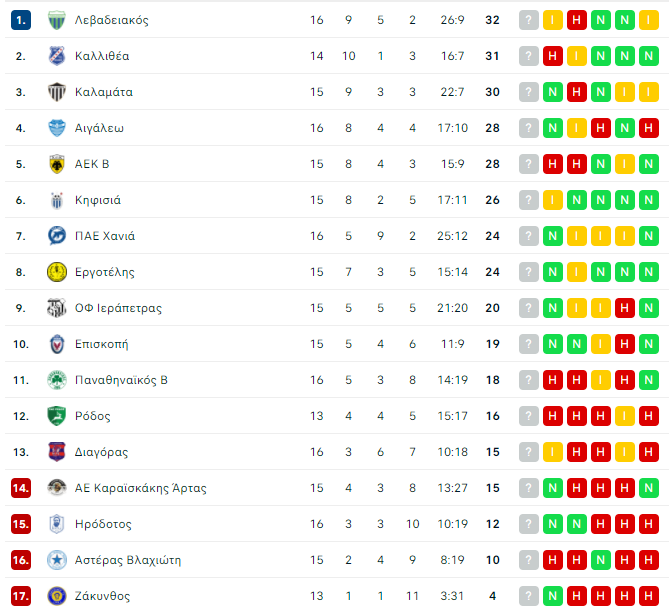Click the Λεβαδειακός team crest icon
Viewport: 672px width, 611px height.
click(x=57, y=20)
